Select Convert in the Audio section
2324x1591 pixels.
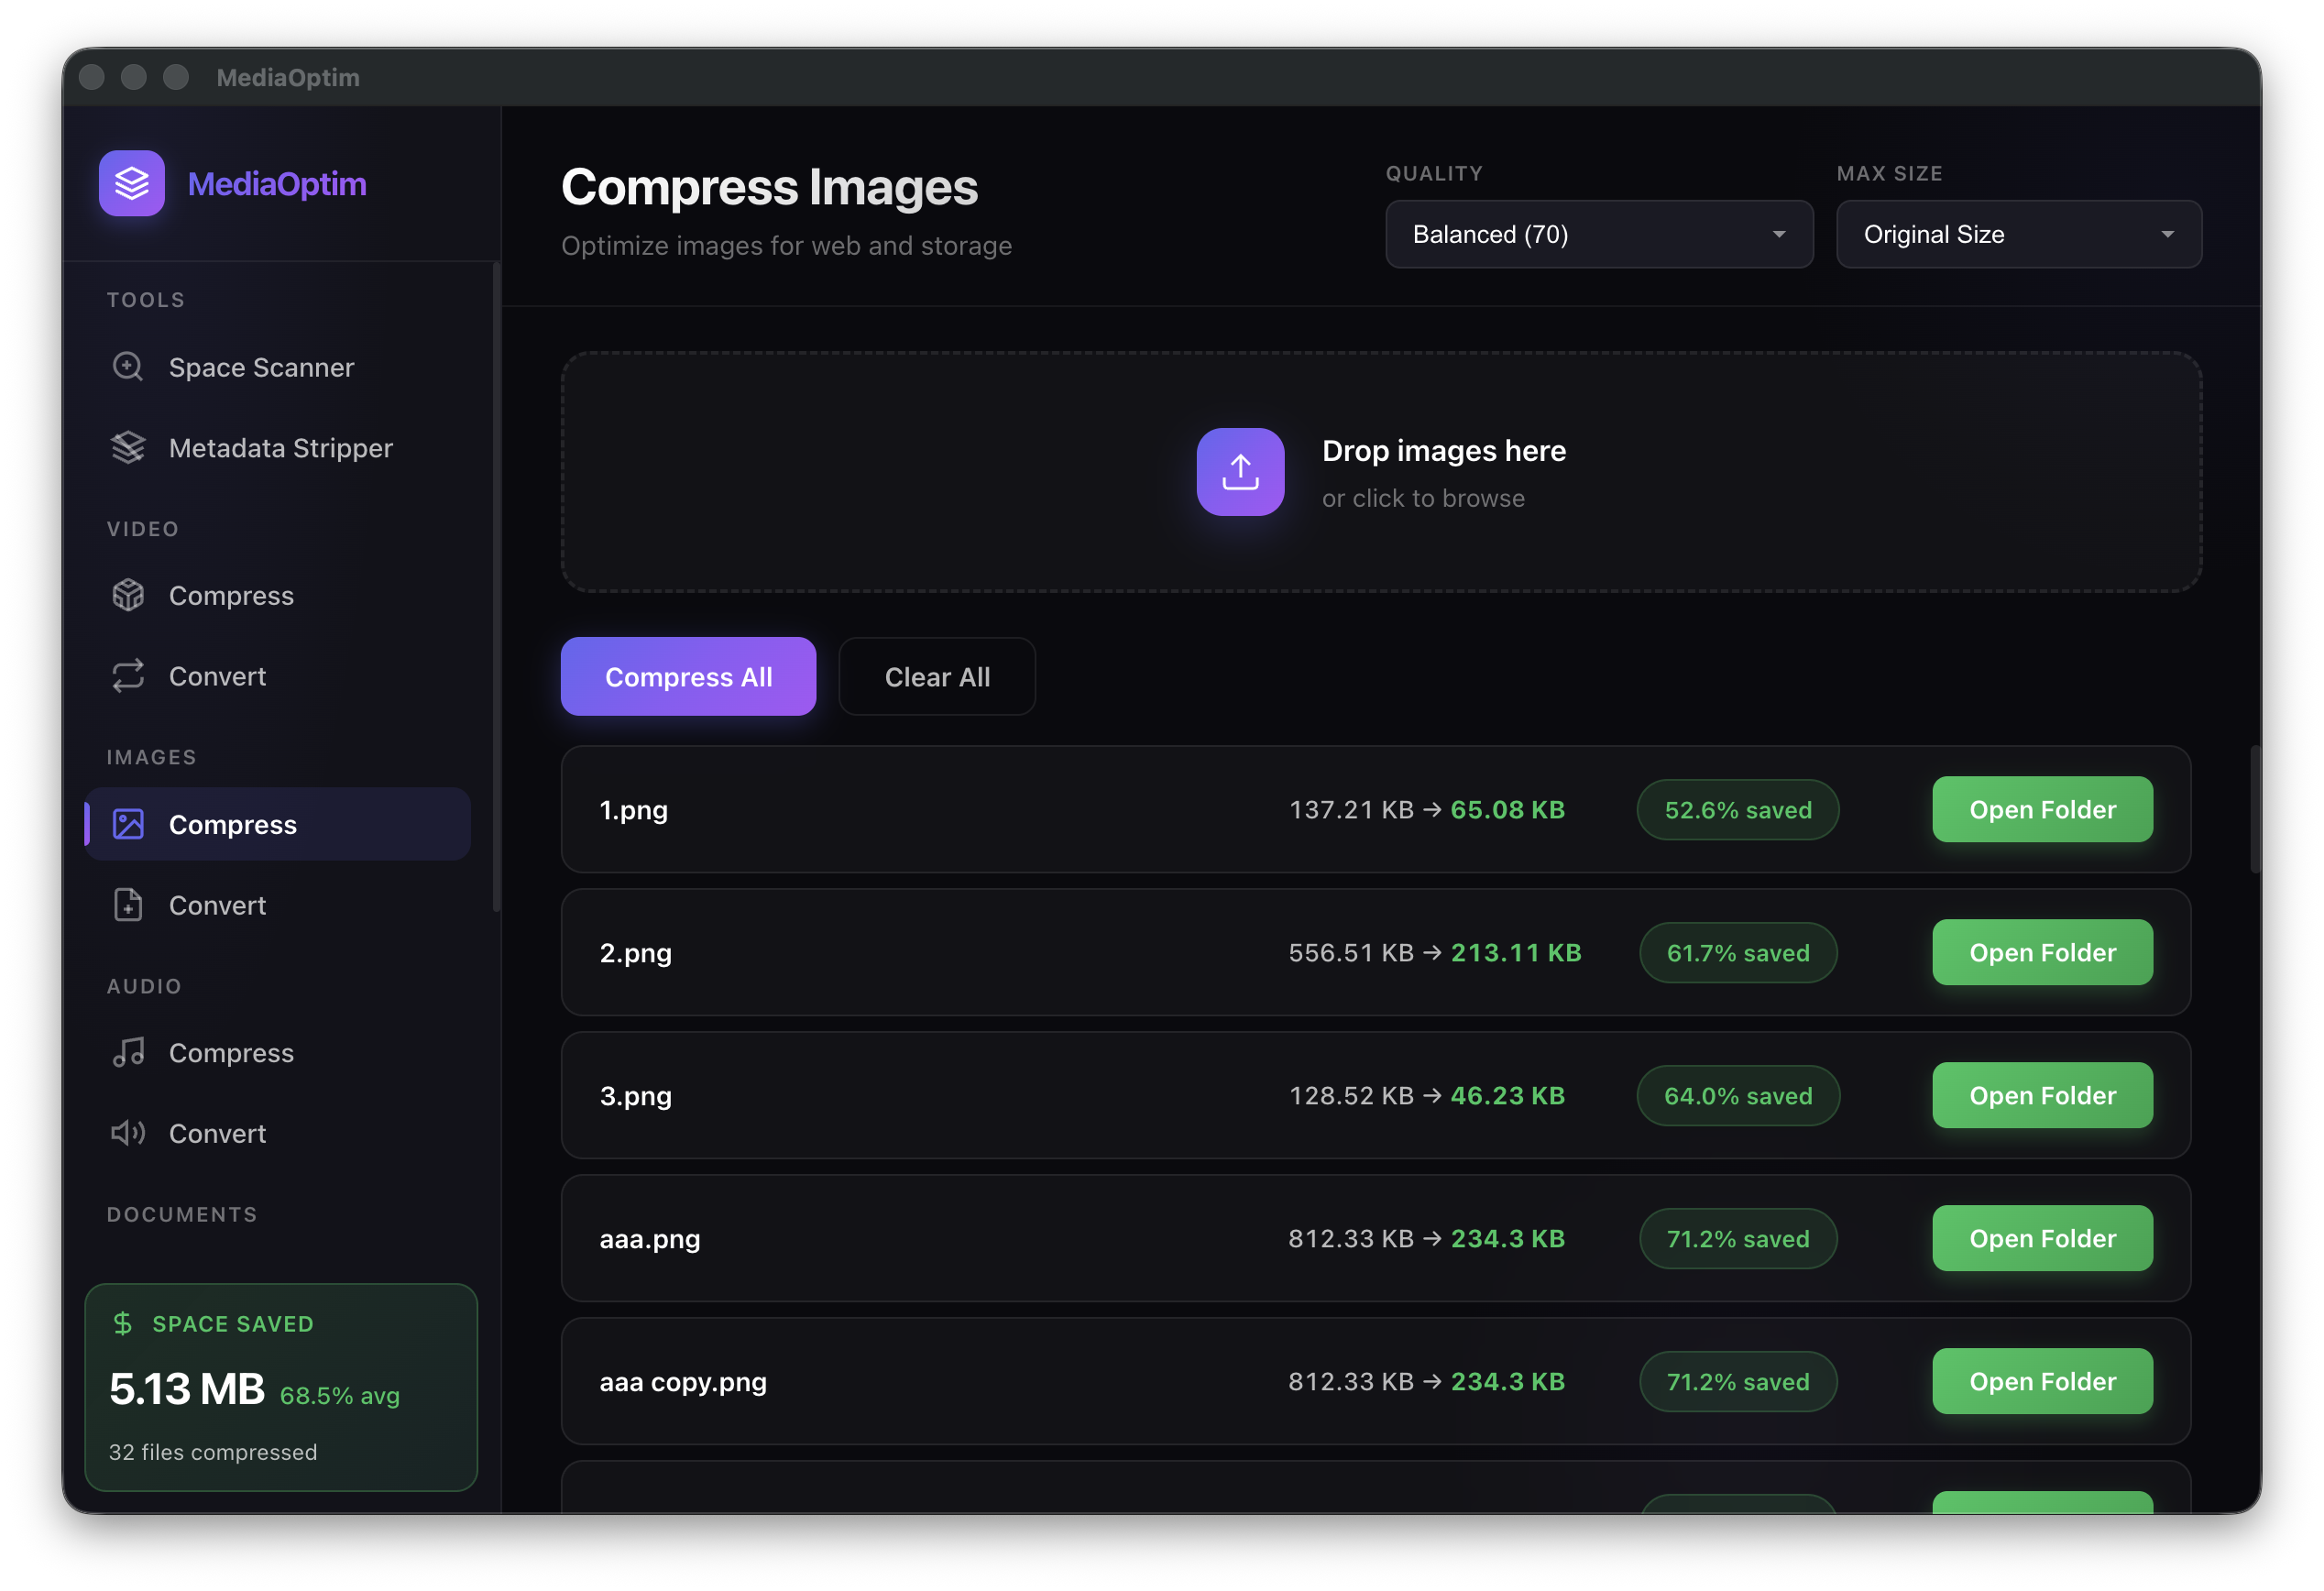point(217,1133)
